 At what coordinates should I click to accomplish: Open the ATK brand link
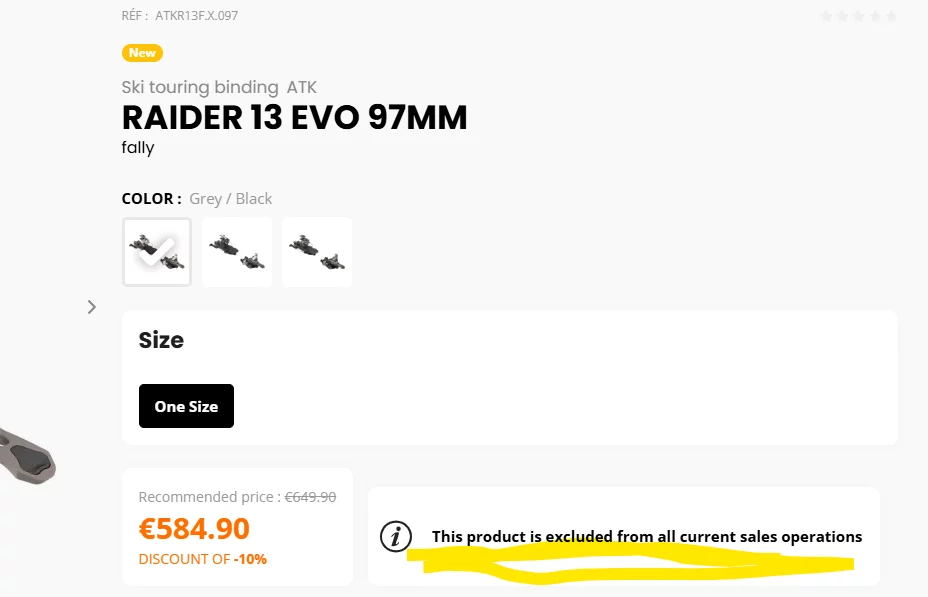302,88
